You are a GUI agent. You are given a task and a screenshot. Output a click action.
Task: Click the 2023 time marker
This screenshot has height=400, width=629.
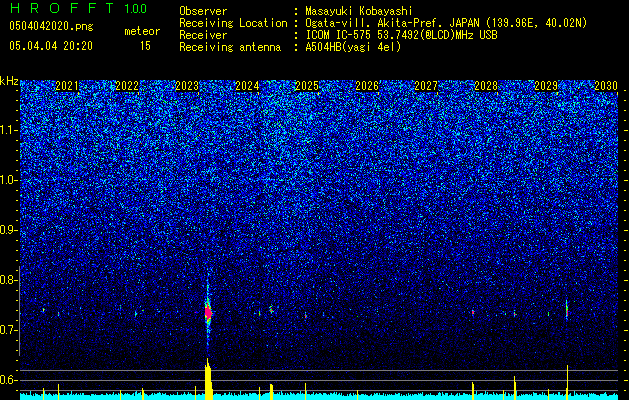pyautogui.click(x=187, y=86)
